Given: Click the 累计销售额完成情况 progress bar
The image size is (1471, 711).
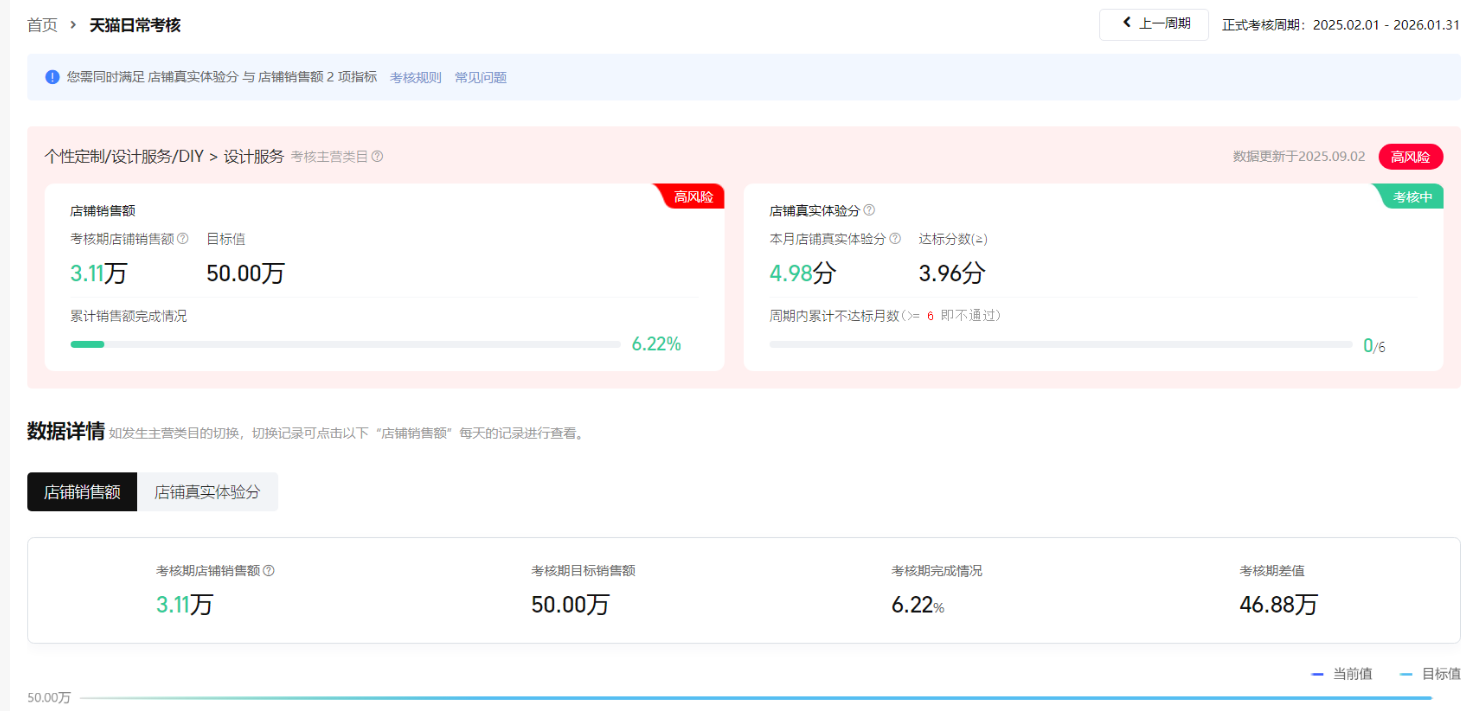Looking at the screenshot, I should coord(345,344).
